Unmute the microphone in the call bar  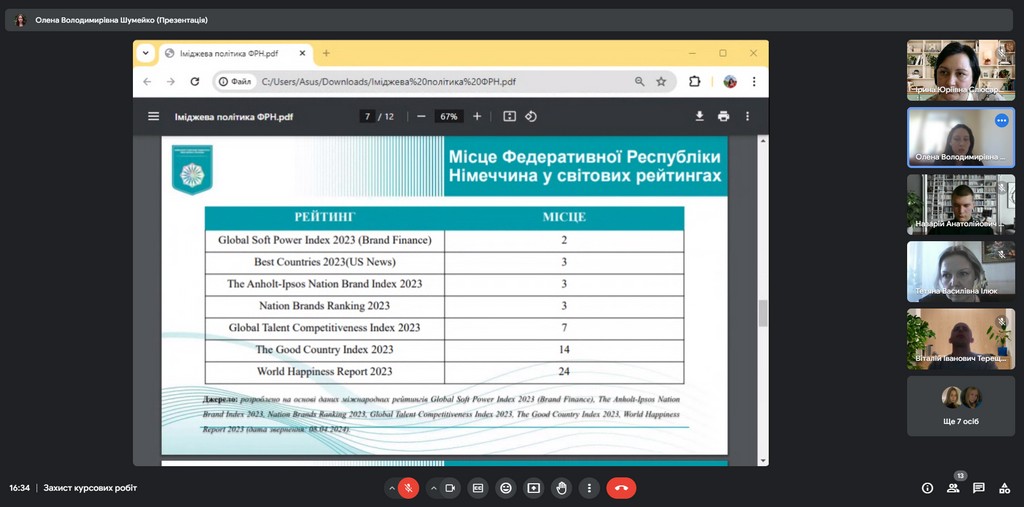point(408,488)
